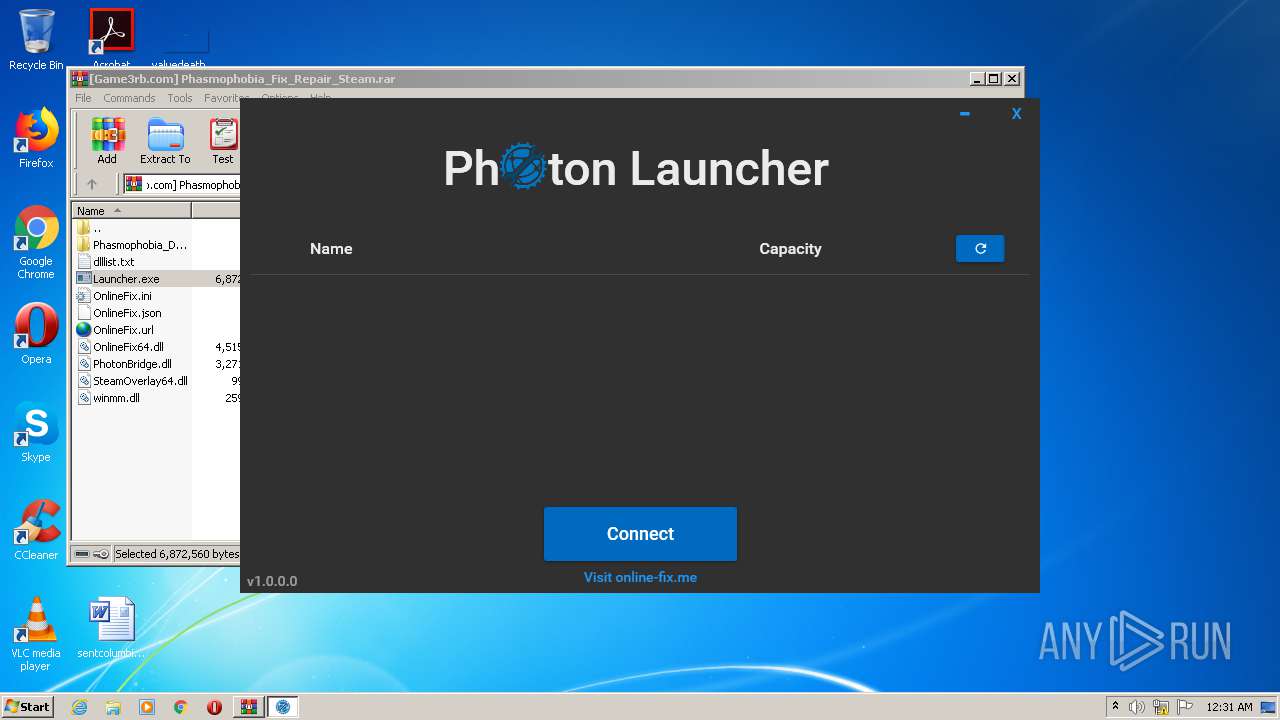1280x720 pixels.
Task: Click the sentcolumbi Word document icon
Action: click(x=111, y=628)
